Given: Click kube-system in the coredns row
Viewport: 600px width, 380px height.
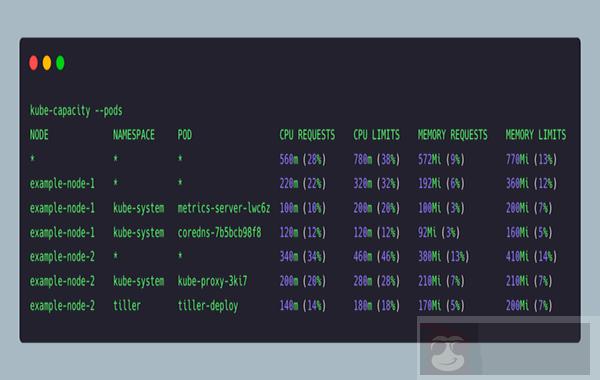Looking at the screenshot, I should [x=139, y=232].
